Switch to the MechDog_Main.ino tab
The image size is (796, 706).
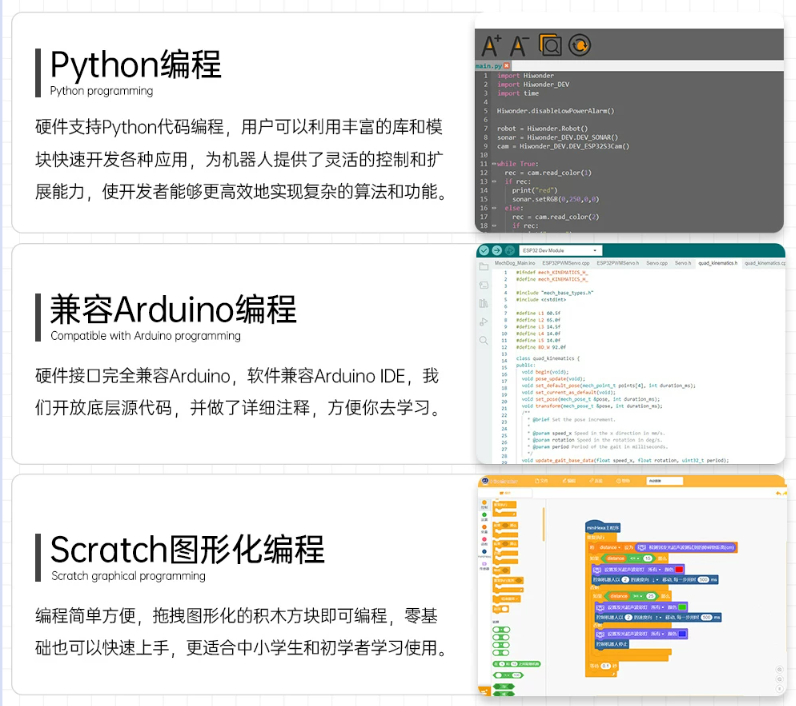514,263
